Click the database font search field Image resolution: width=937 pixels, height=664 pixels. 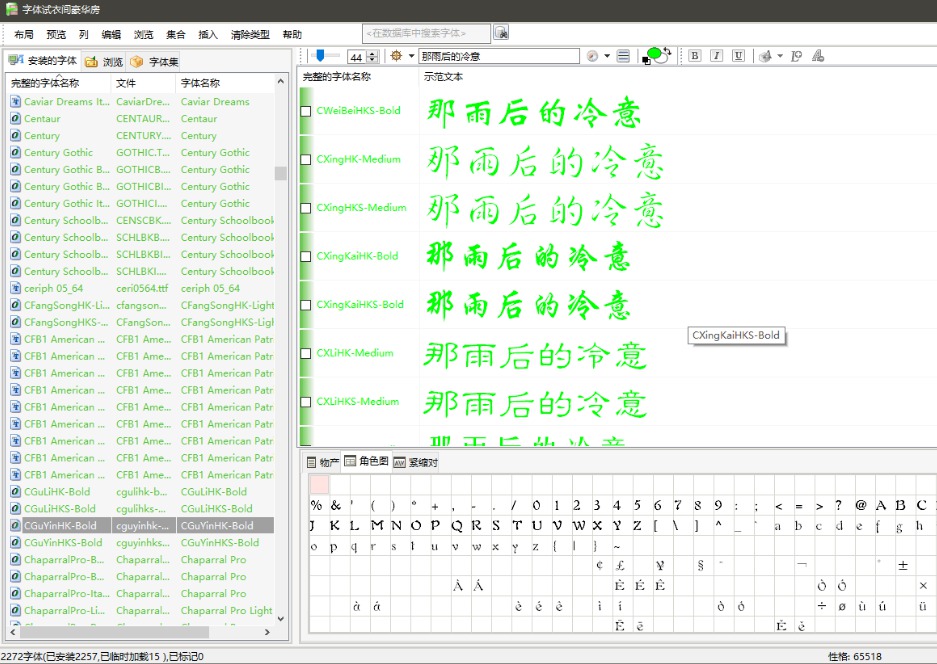[x=426, y=33]
